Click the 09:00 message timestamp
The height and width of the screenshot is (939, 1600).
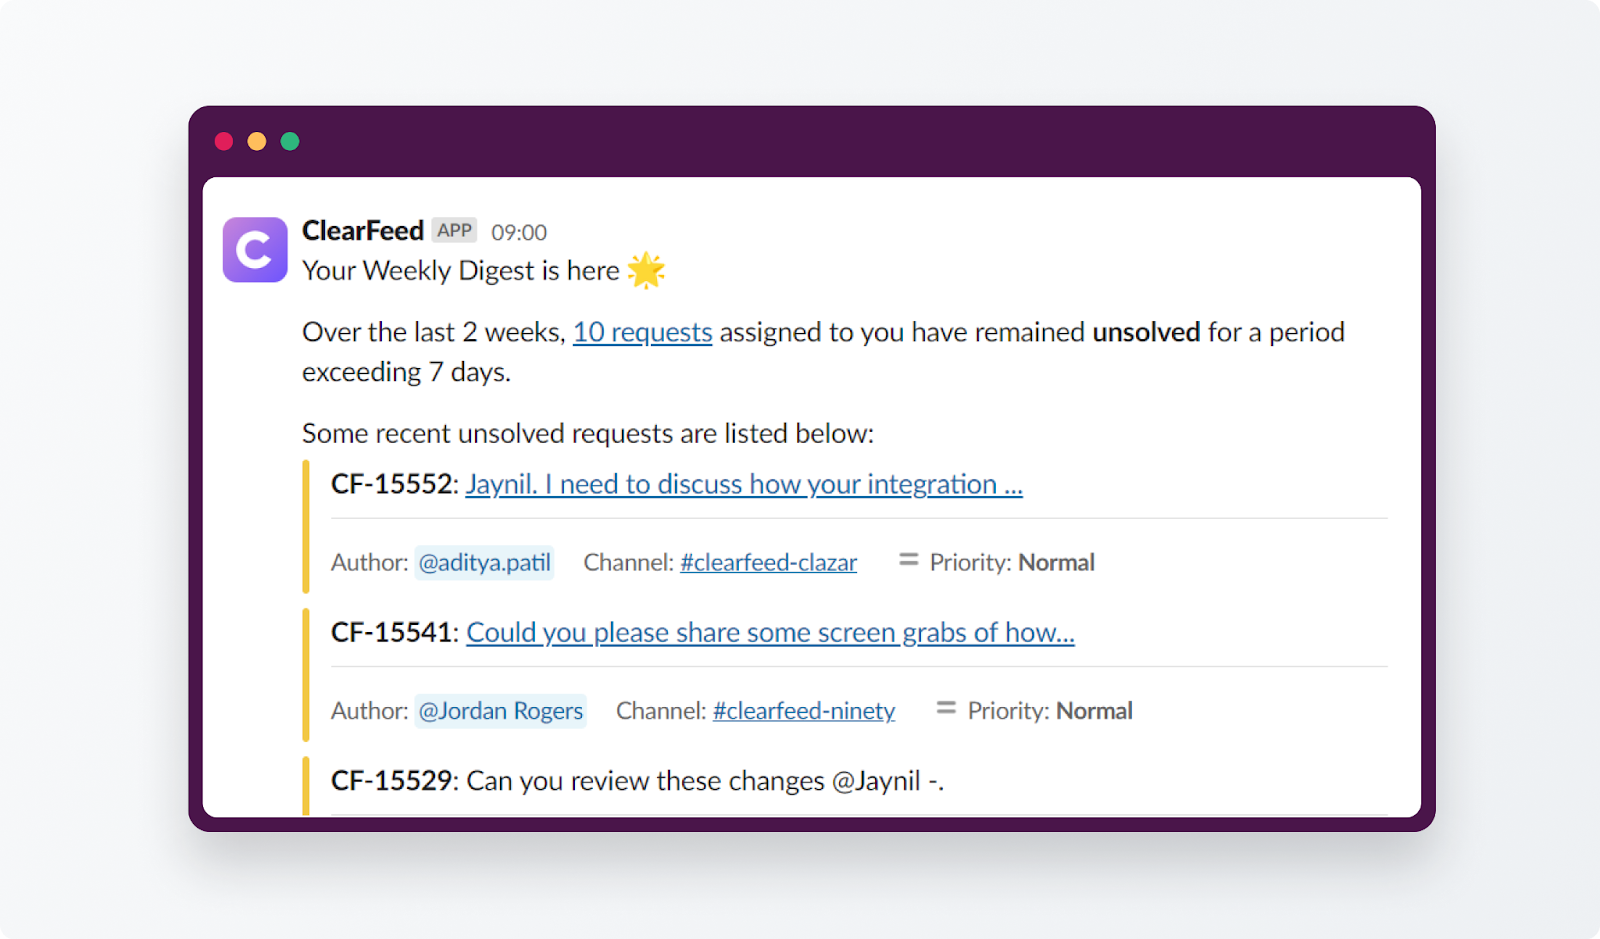click(x=520, y=231)
